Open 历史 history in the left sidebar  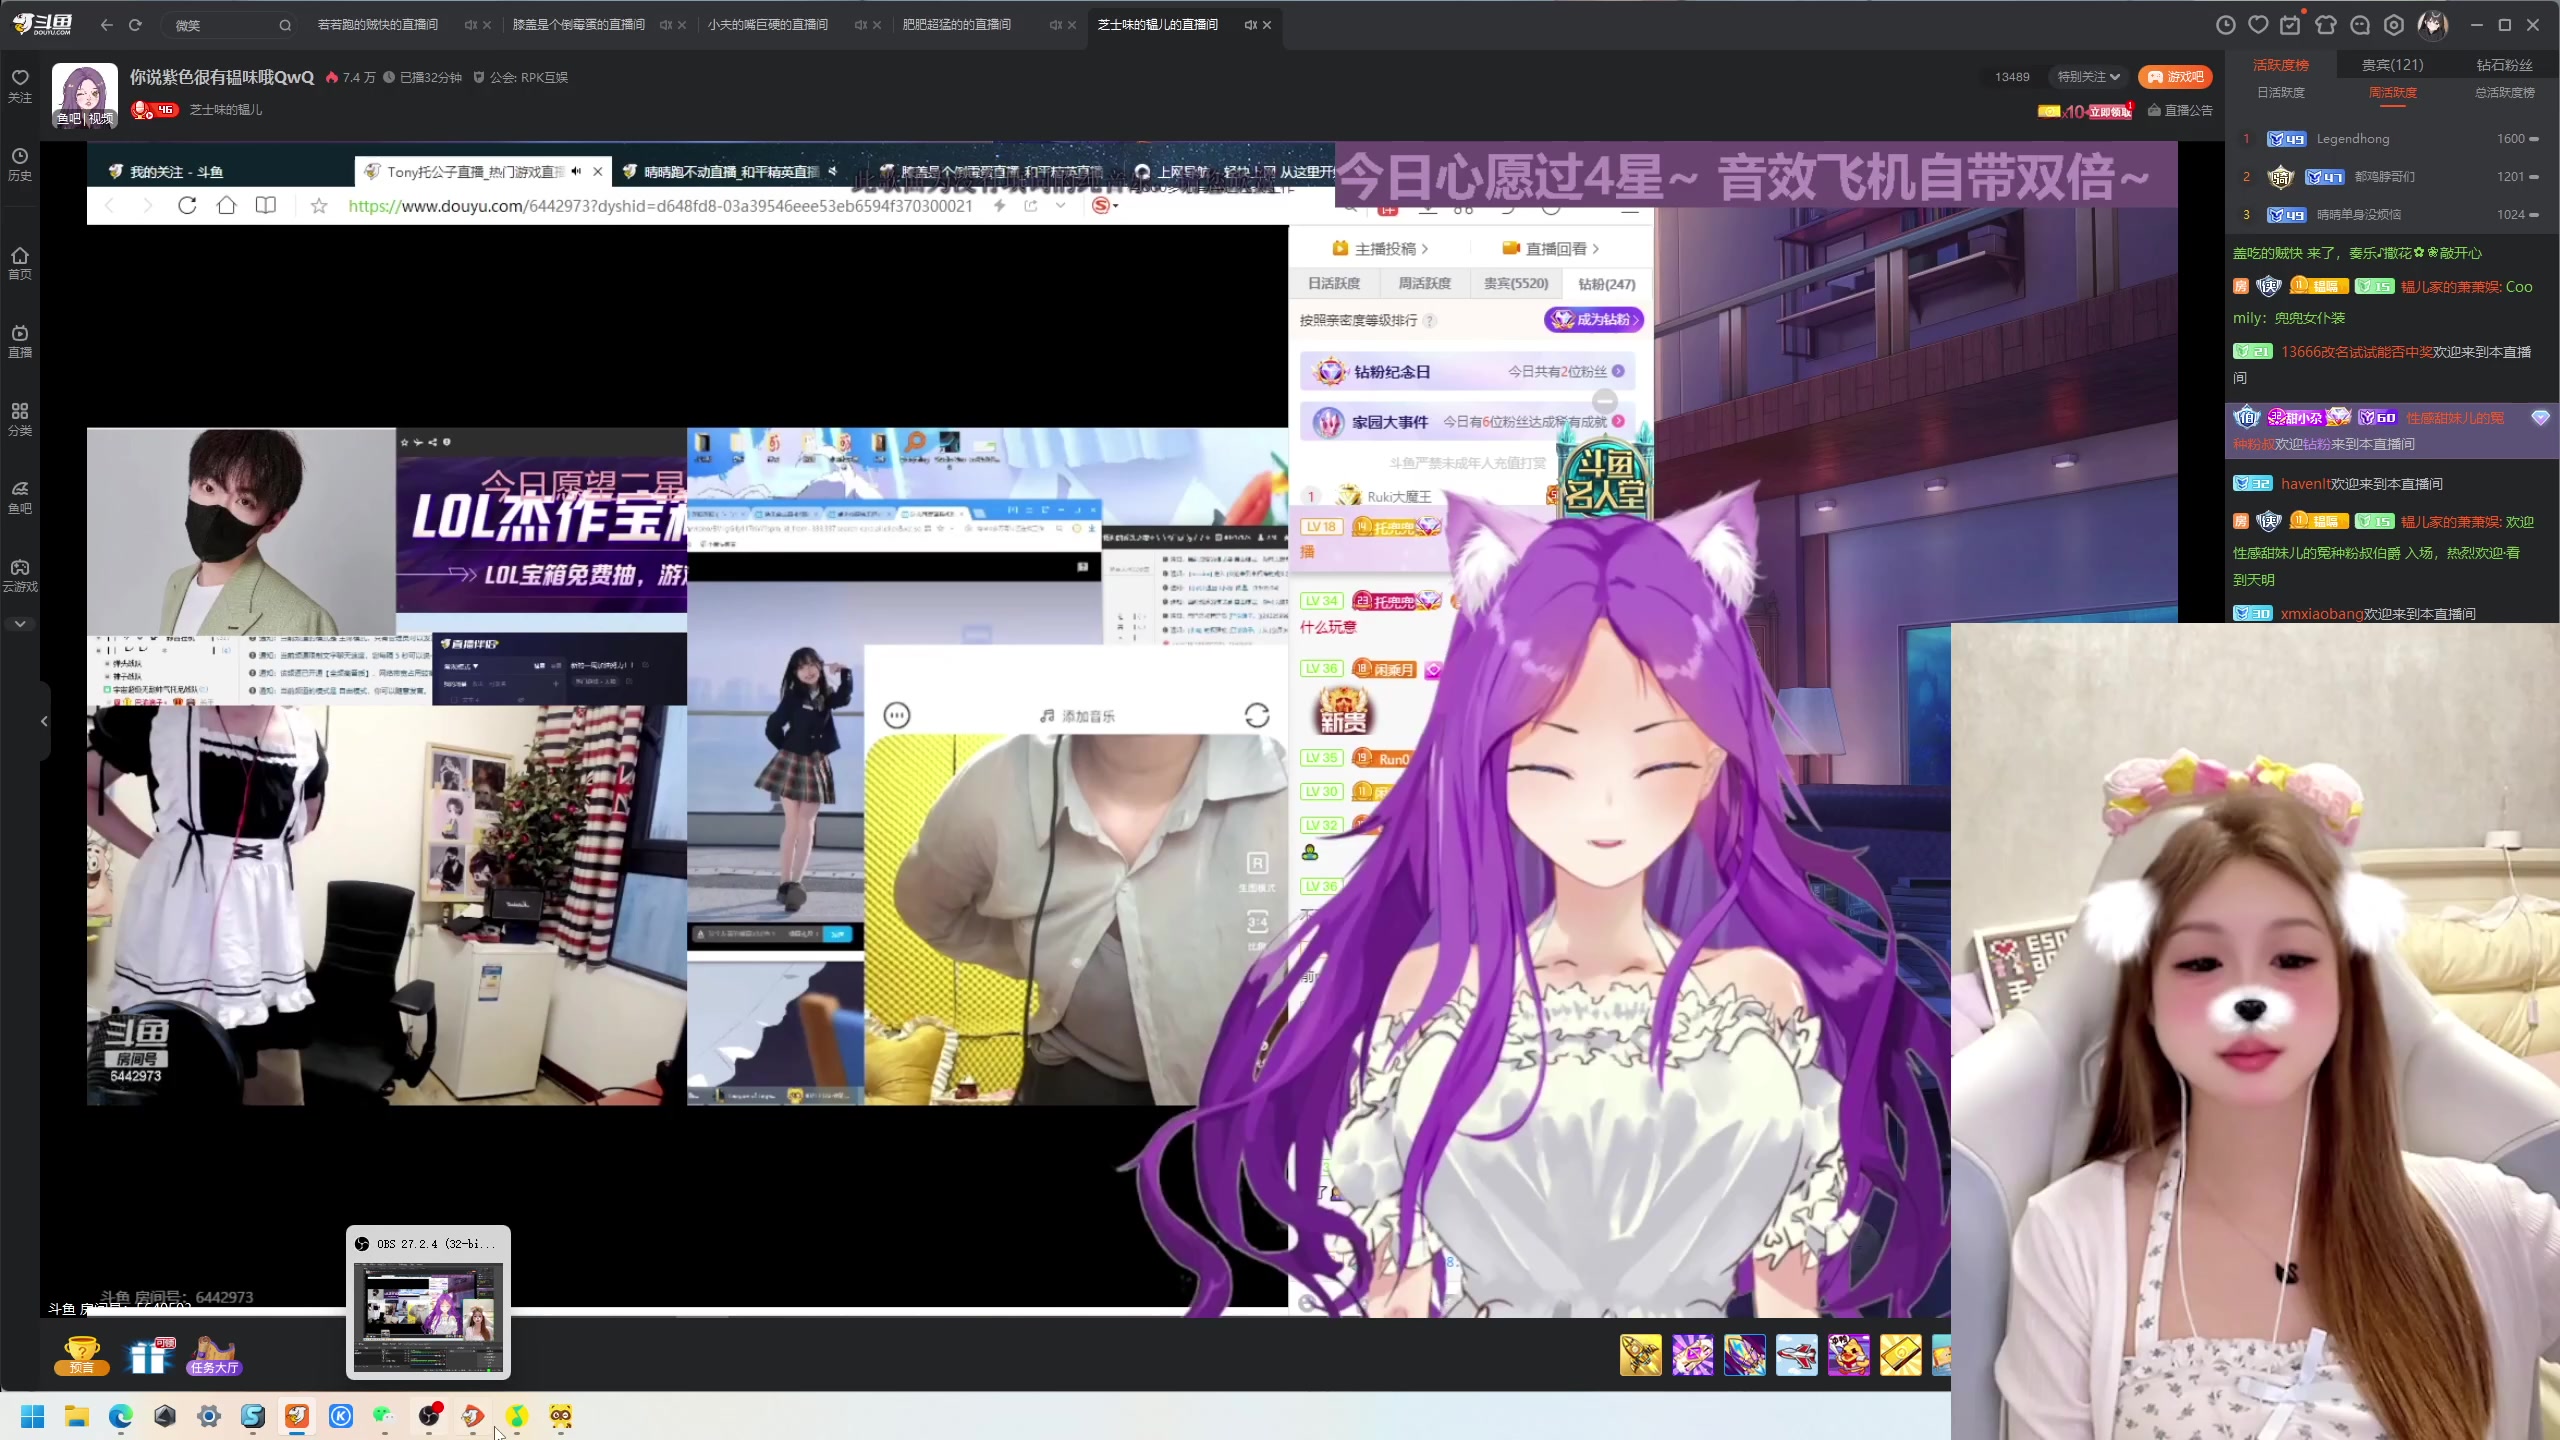(20, 164)
